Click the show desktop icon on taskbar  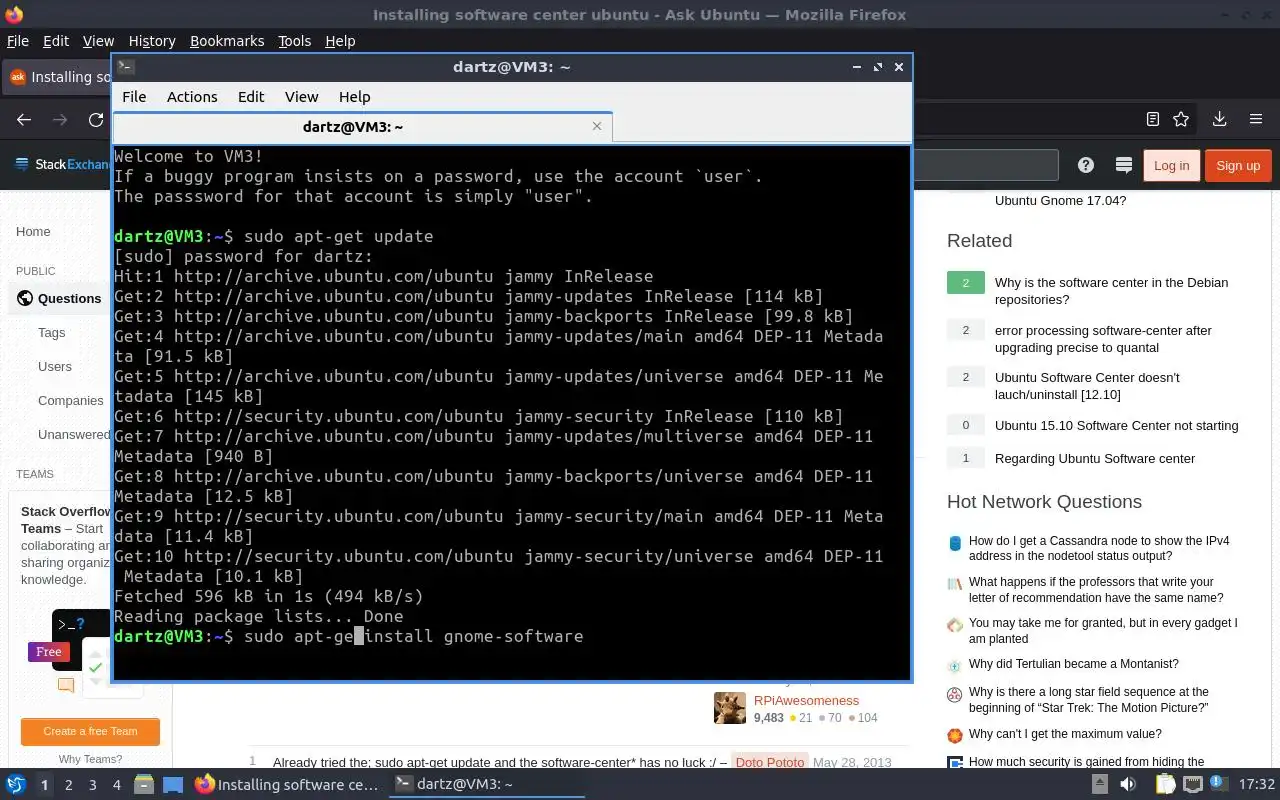[173, 784]
